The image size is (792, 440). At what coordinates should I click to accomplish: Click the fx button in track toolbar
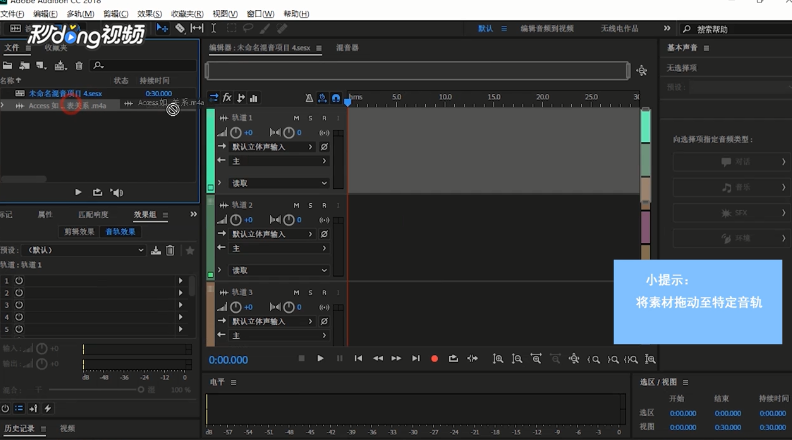pyautogui.click(x=227, y=97)
